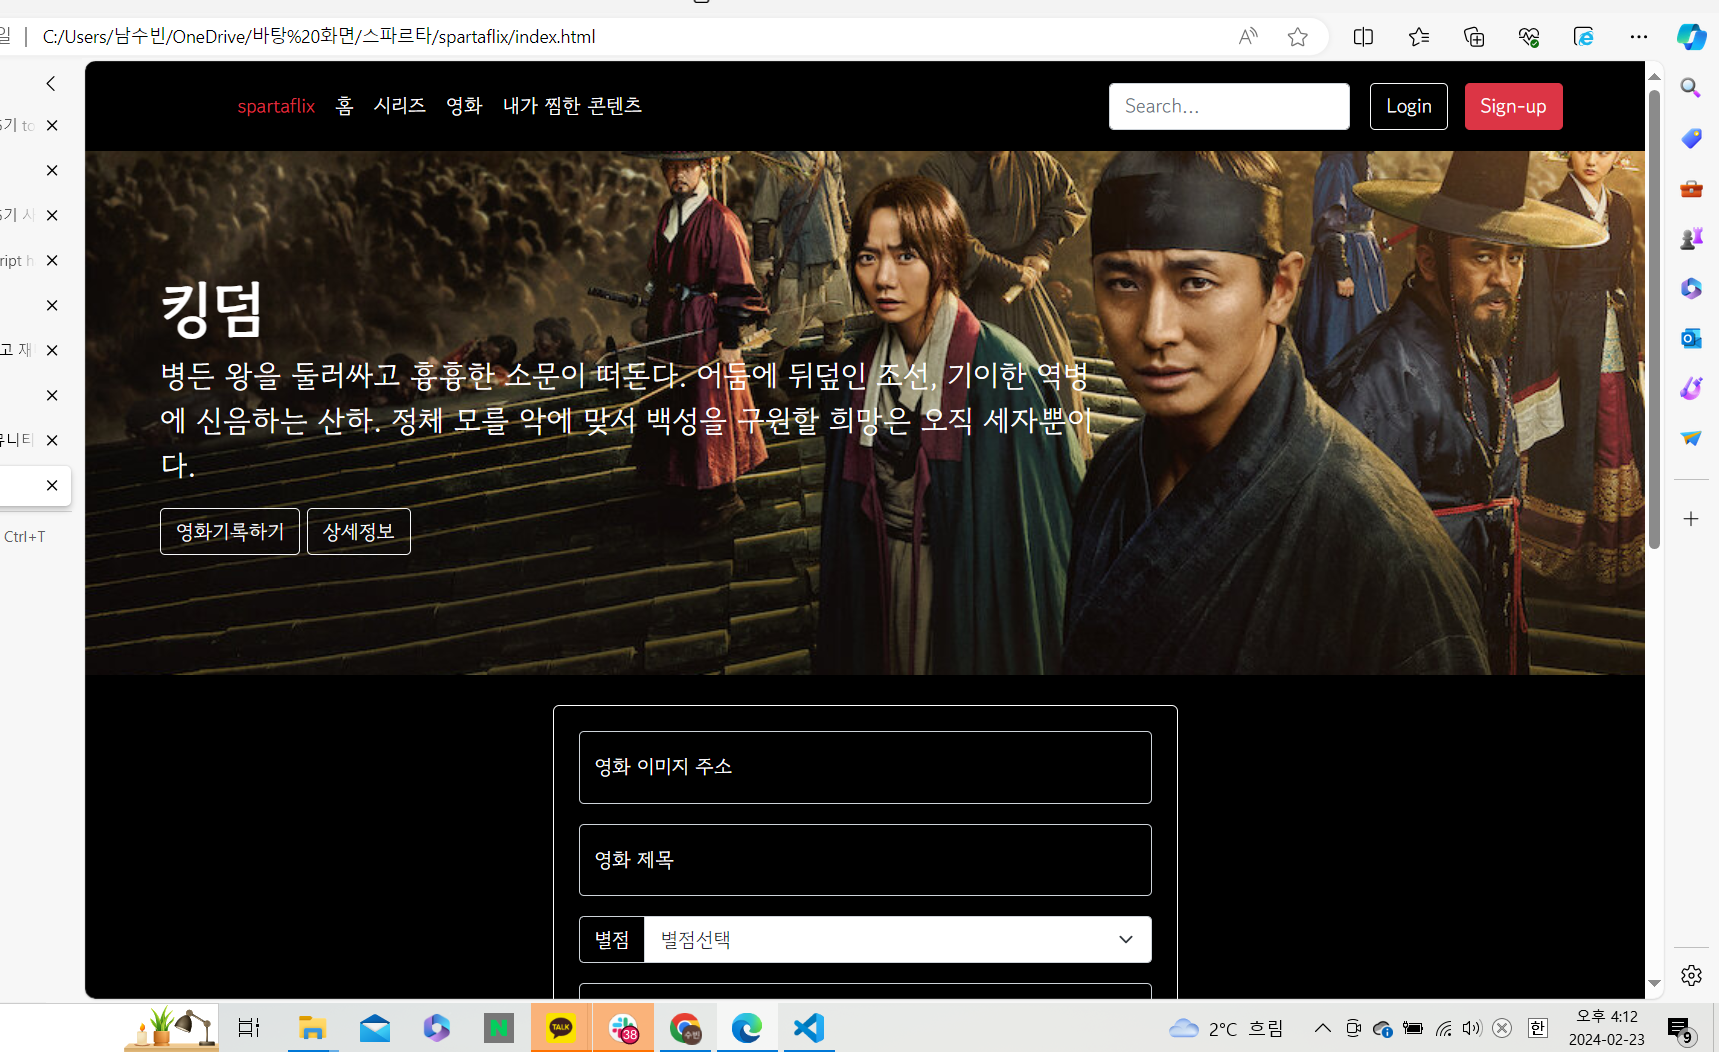Open Browser essentials heart icon

tap(1529, 37)
